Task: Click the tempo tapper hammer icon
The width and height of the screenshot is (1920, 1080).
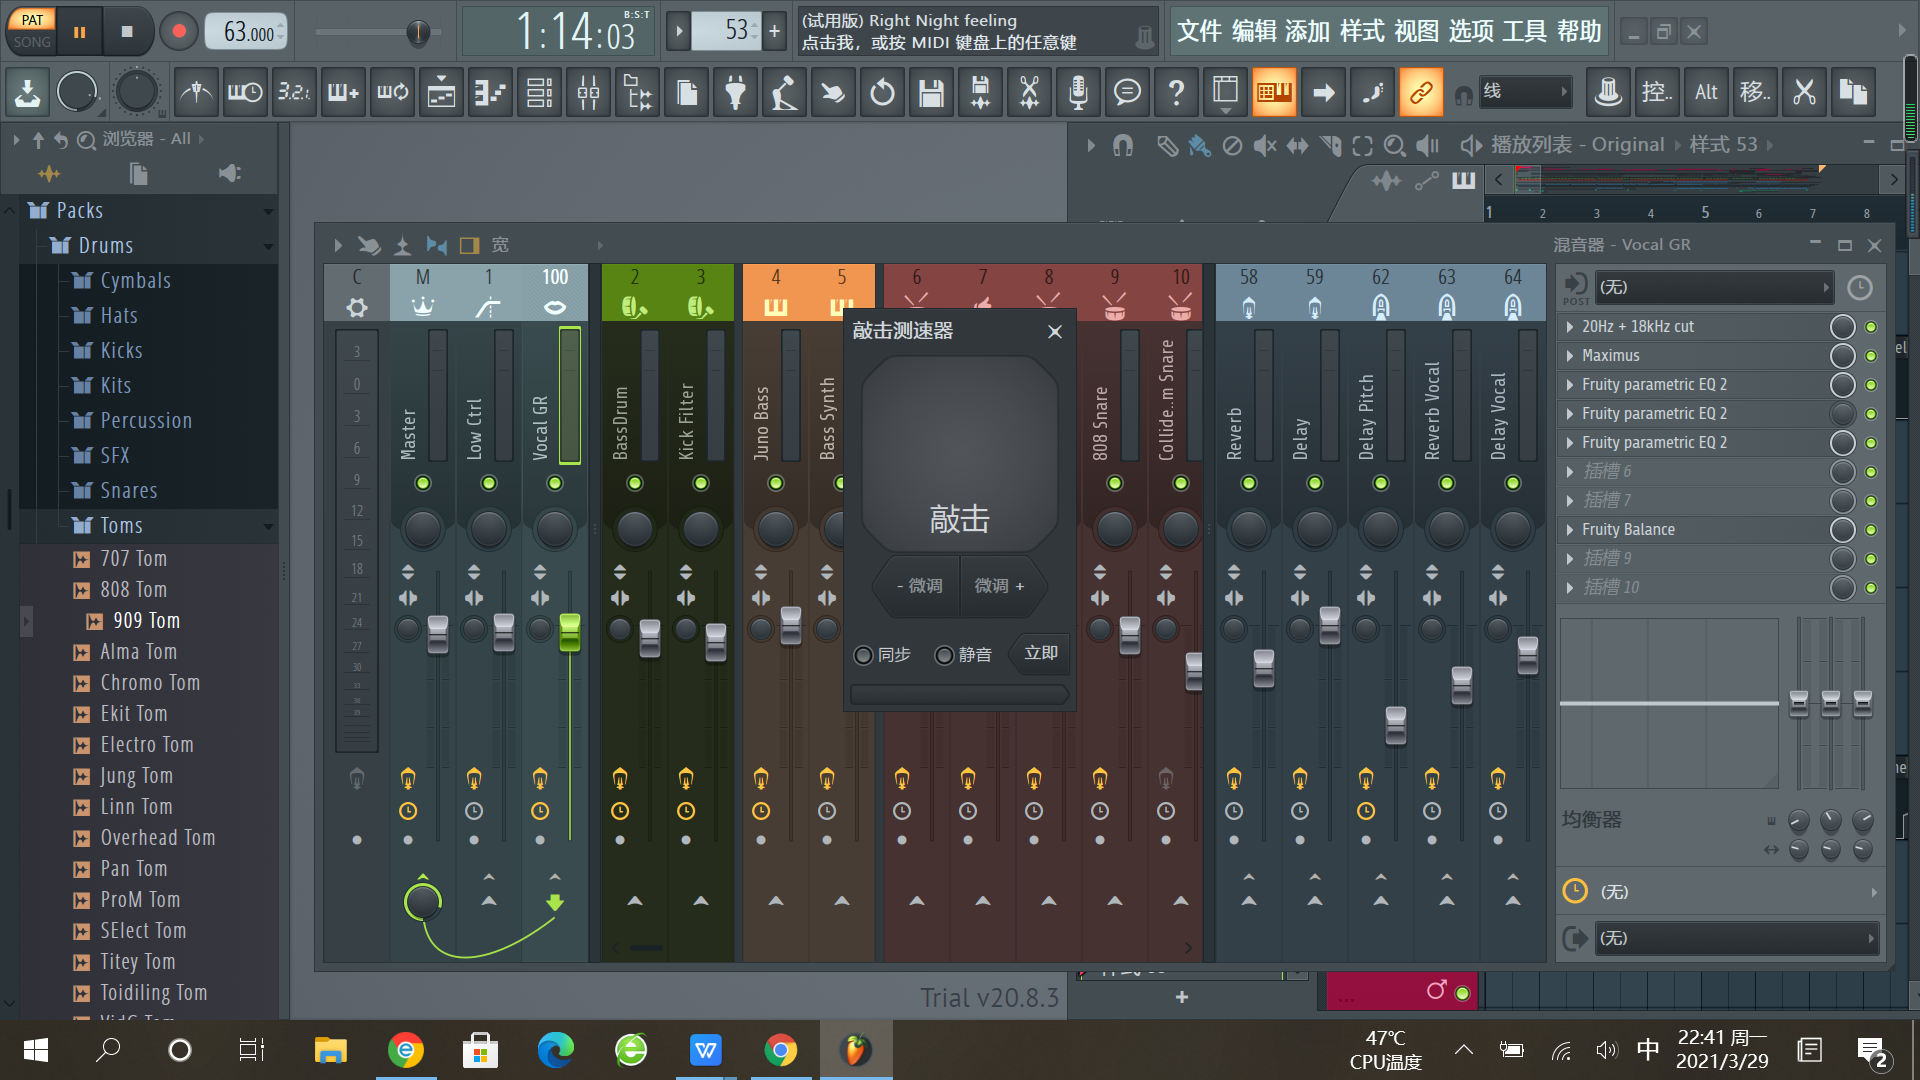Action: tap(784, 93)
